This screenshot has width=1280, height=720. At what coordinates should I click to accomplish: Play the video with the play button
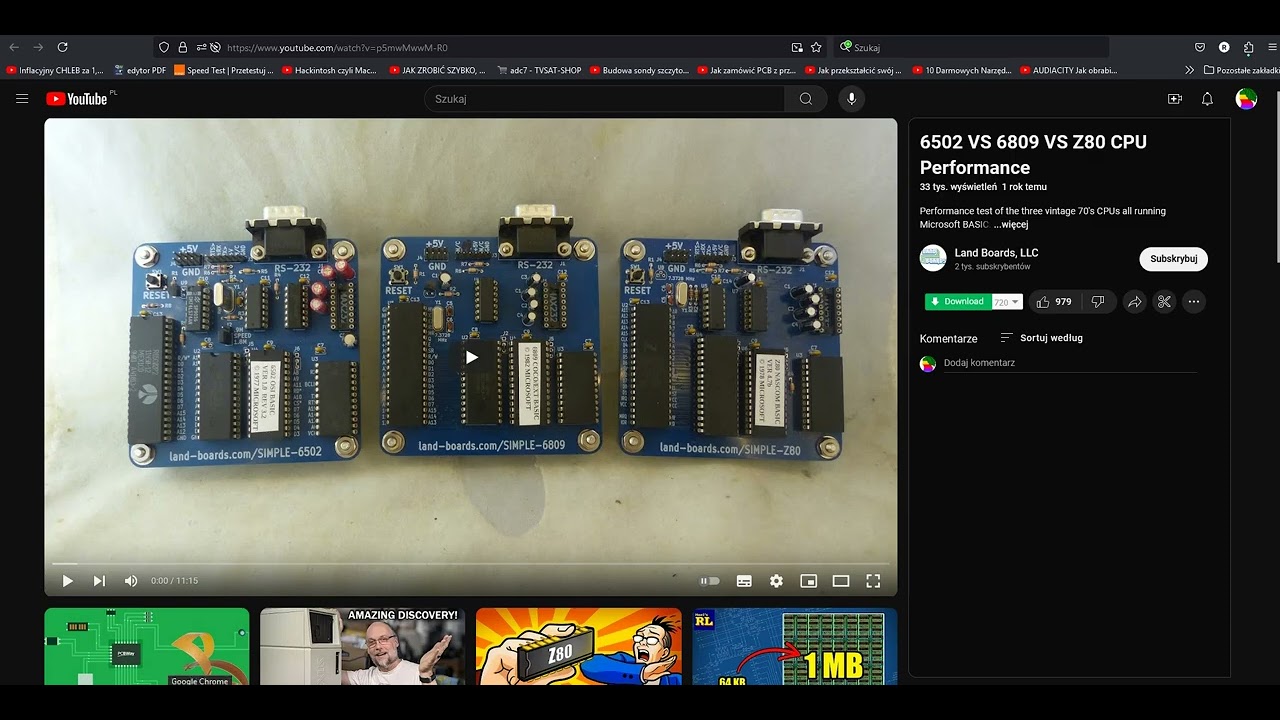pyautogui.click(x=68, y=581)
